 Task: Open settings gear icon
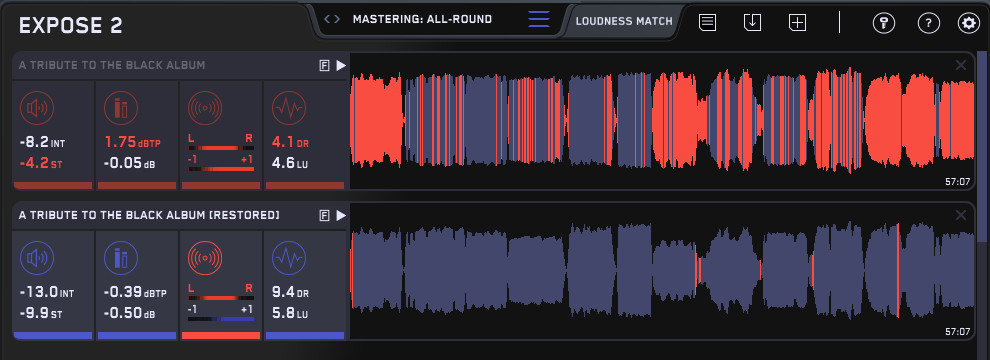tap(968, 23)
